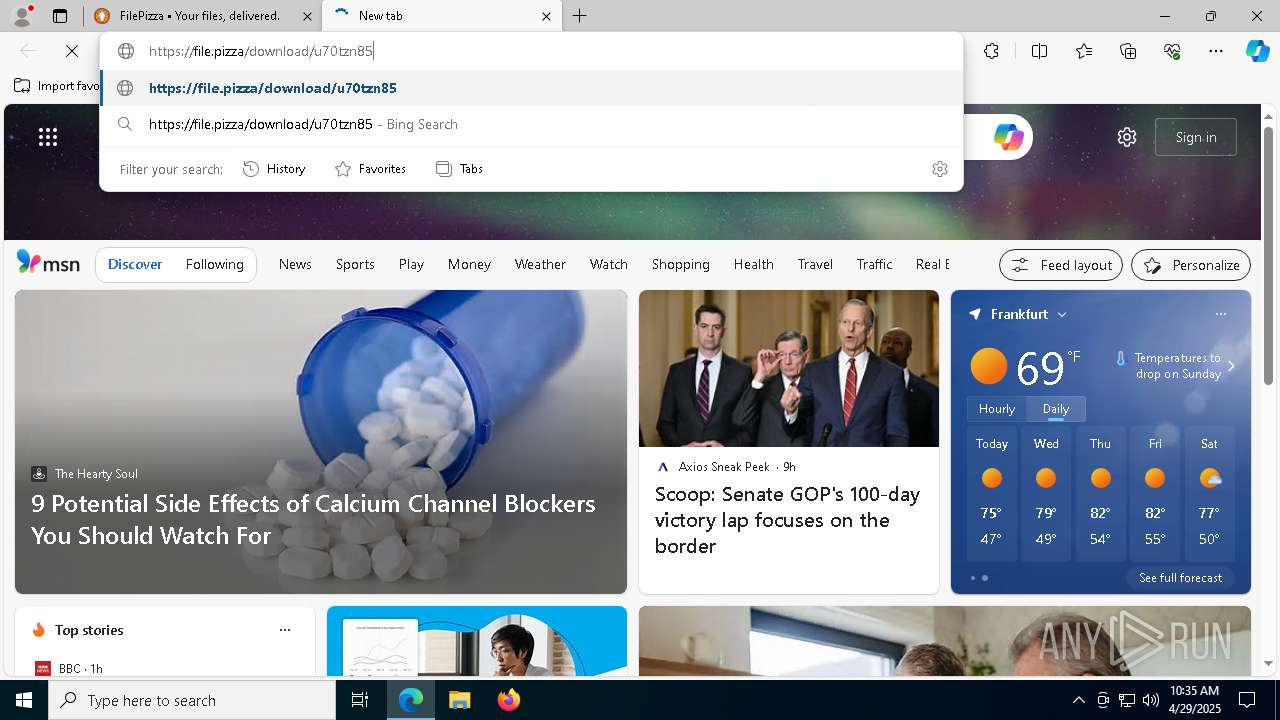Click Windows taskbar search box
This screenshot has height=720, width=1280.
(x=192, y=700)
